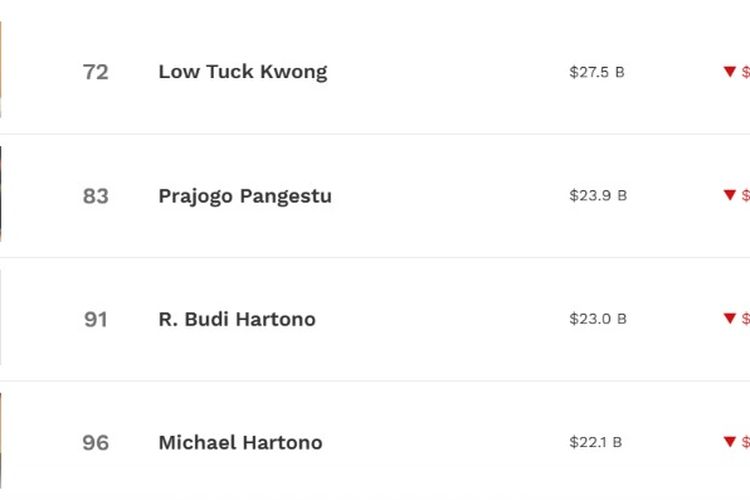Select the R. Budi Hartono name link
Image resolution: width=750 pixels, height=500 pixels.
click(x=236, y=320)
